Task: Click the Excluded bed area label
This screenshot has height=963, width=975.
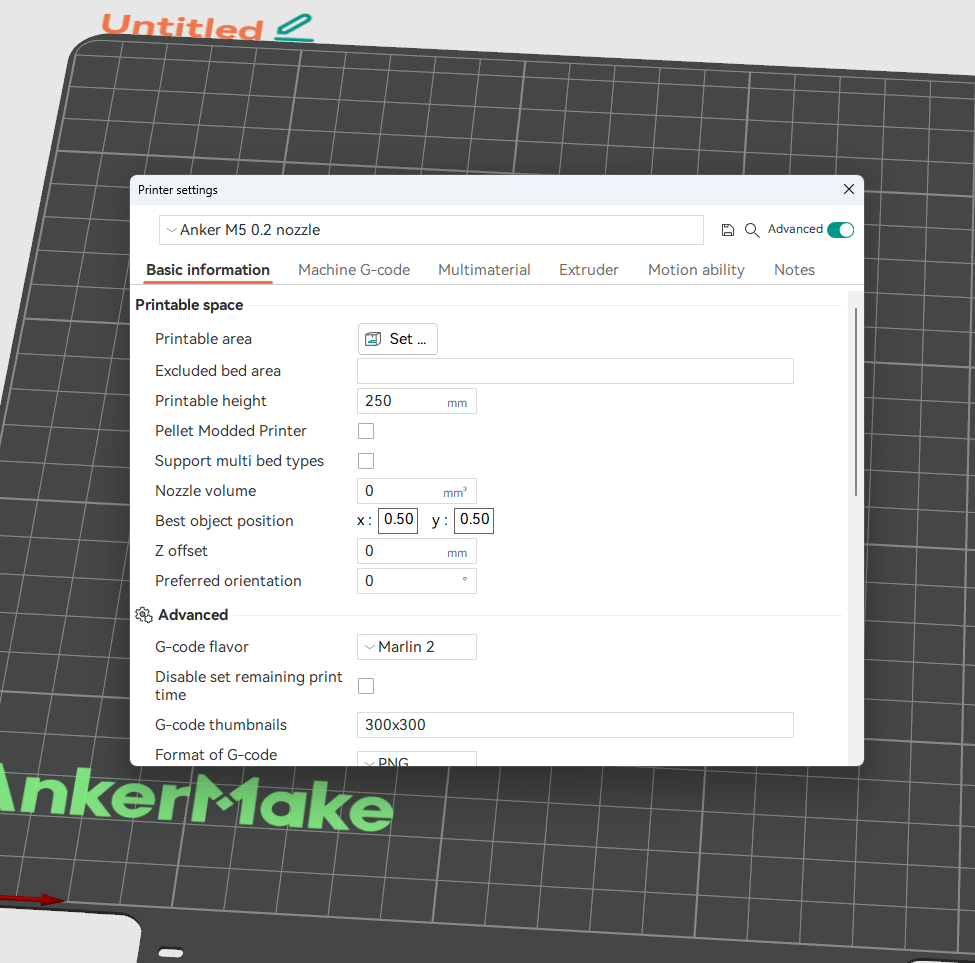Action: pos(218,371)
